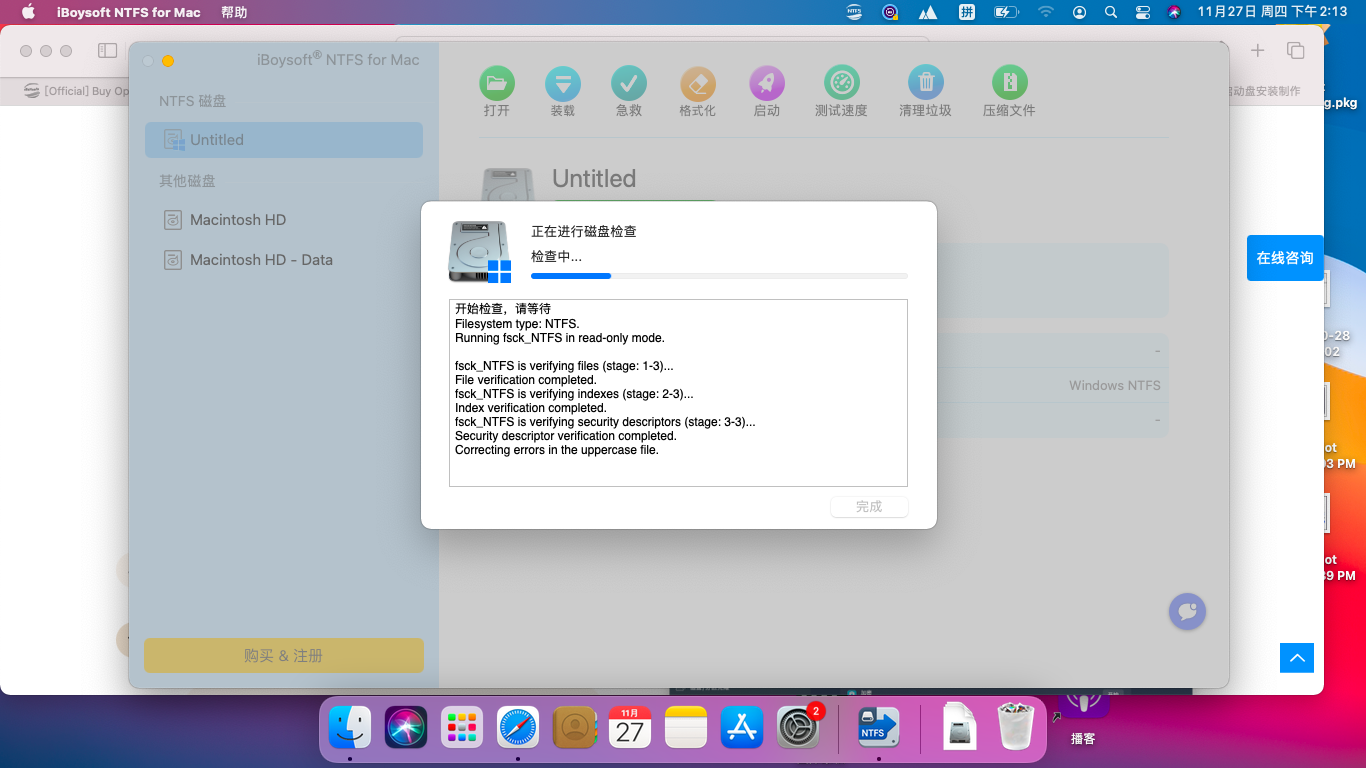Click the green Open (打开) folder icon
Image resolution: width=1366 pixels, height=768 pixels.
pos(497,83)
